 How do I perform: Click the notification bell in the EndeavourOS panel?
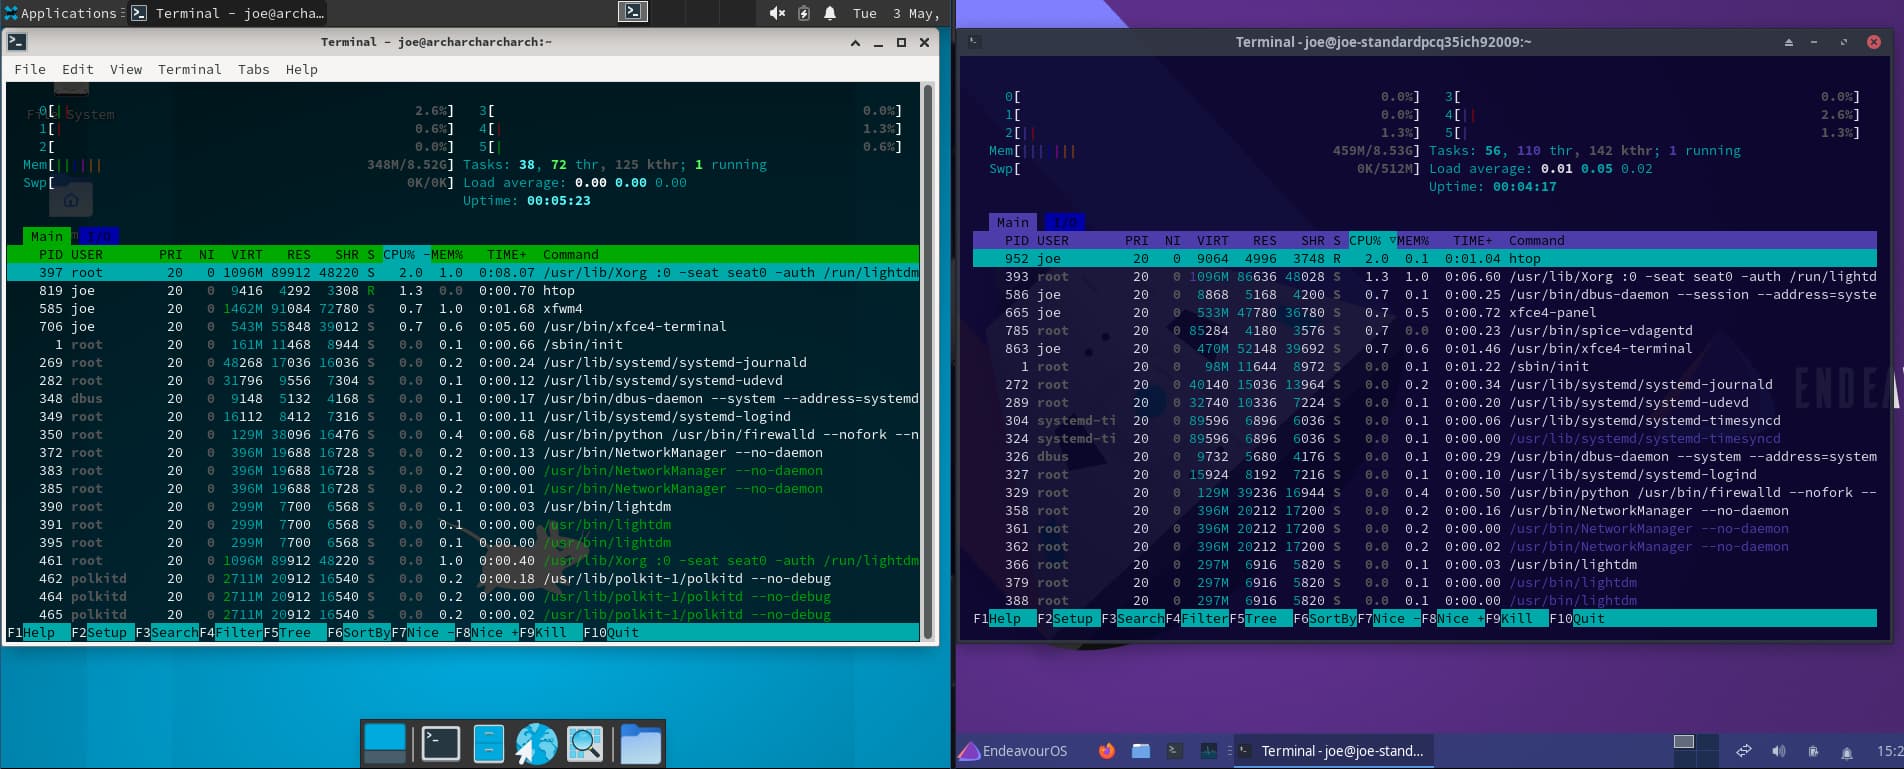tap(1847, 752)
